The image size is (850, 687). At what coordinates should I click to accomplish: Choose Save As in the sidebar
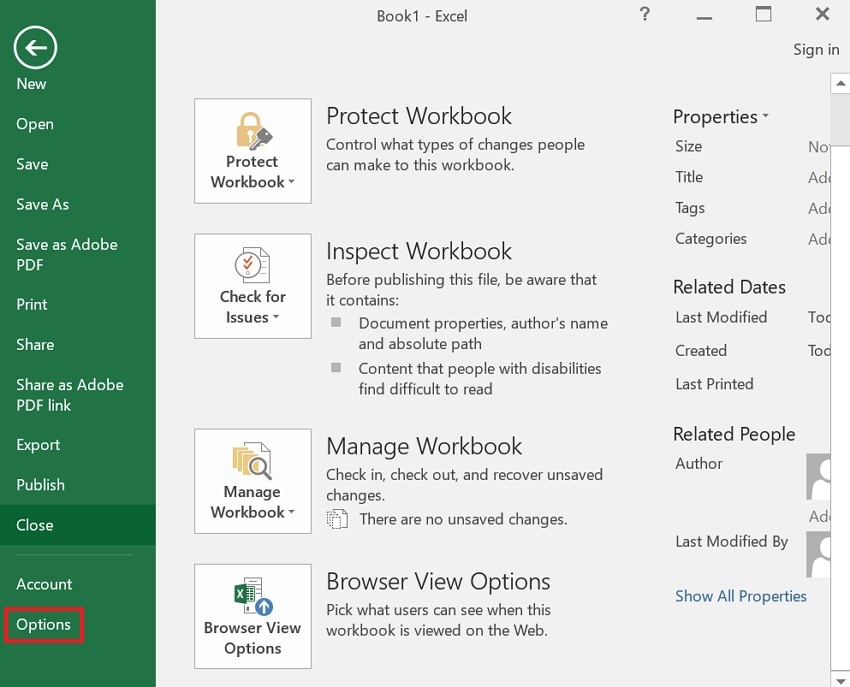42,204
